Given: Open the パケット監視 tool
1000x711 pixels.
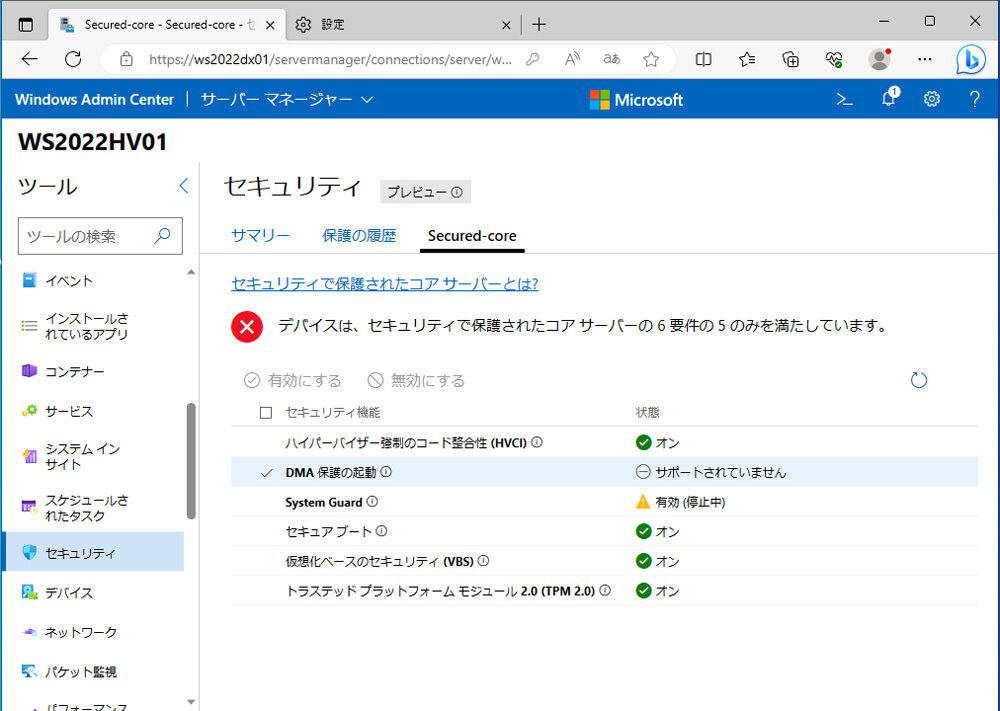Looking at the screenshot, I should (x=94, y=671).
